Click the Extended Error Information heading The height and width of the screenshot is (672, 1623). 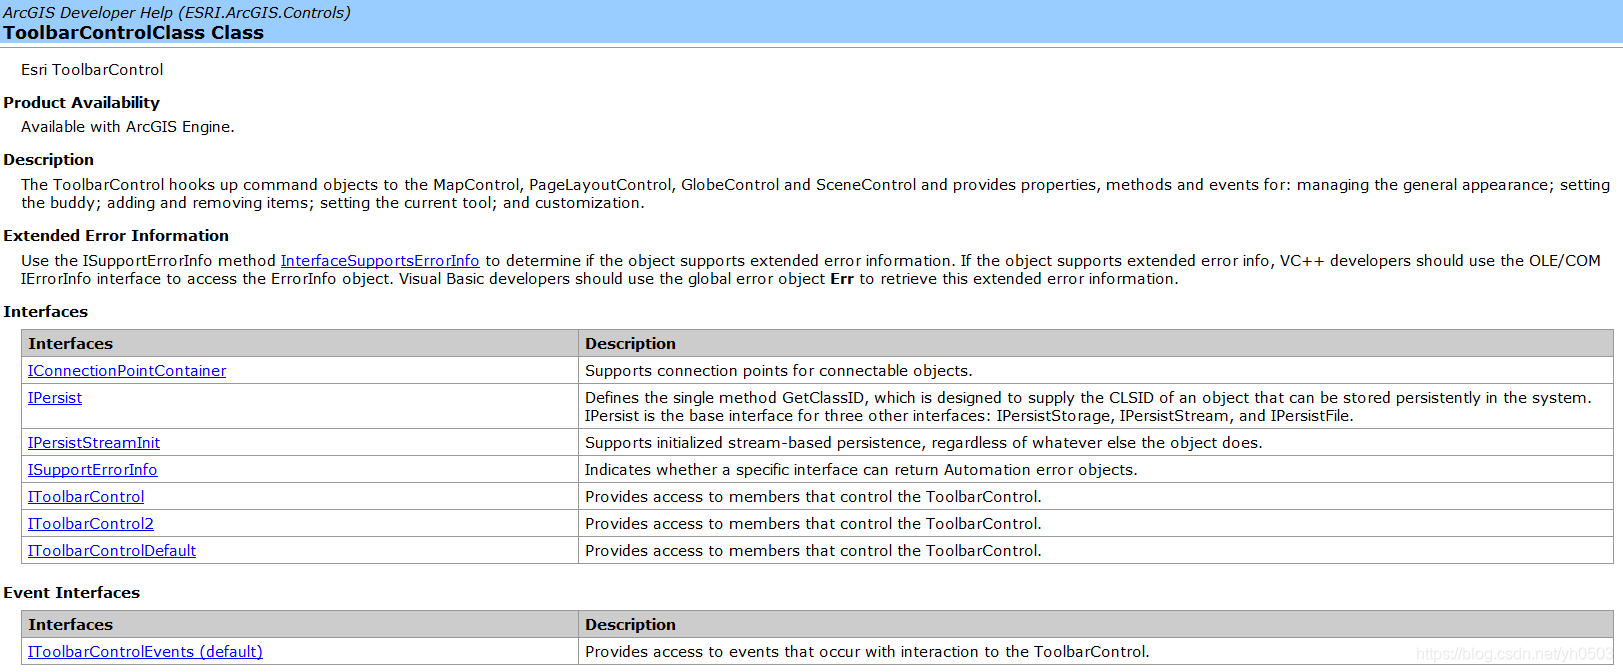click(x=116, y=236)
